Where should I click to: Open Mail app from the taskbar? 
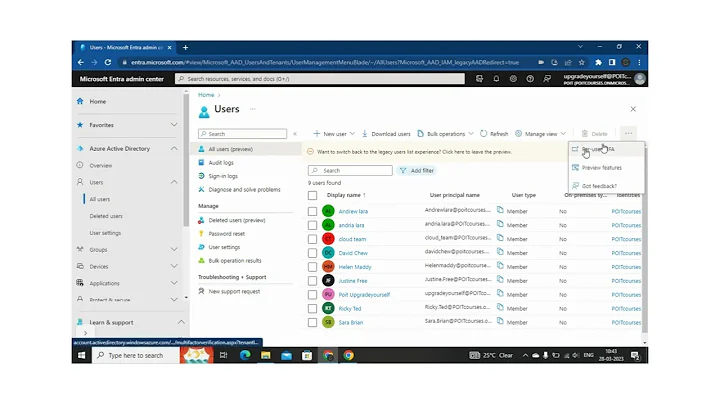pyautogui.click(x=287, y=355)
